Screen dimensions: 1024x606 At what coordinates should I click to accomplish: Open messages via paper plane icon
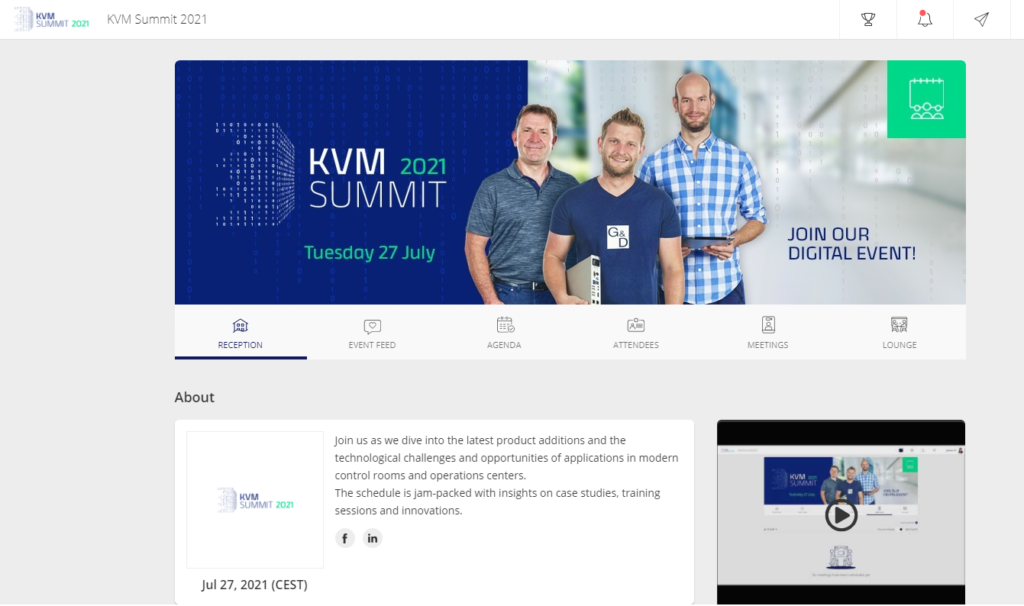(982, 20)
